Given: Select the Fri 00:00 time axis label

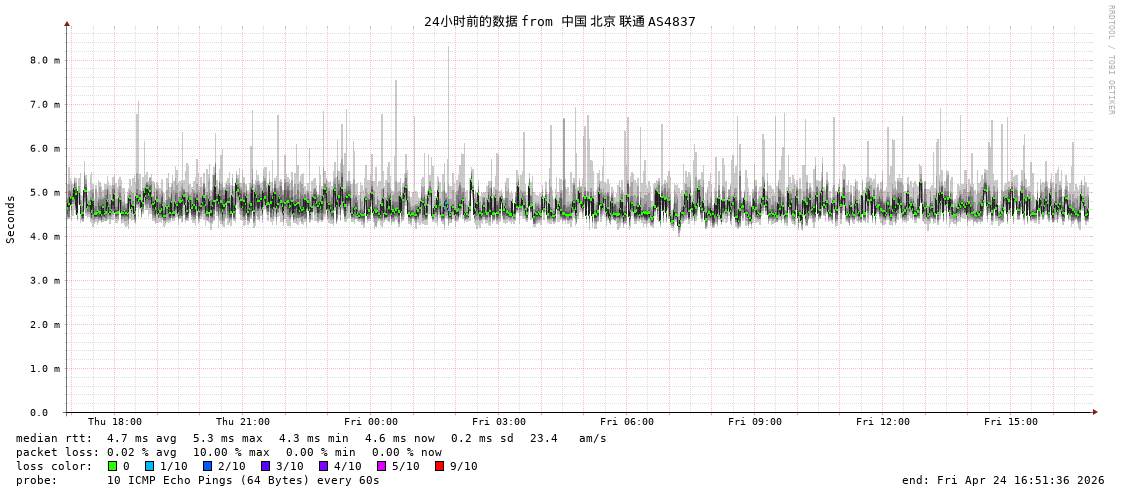Looking at the screenshot, I should tap(371, 422).
